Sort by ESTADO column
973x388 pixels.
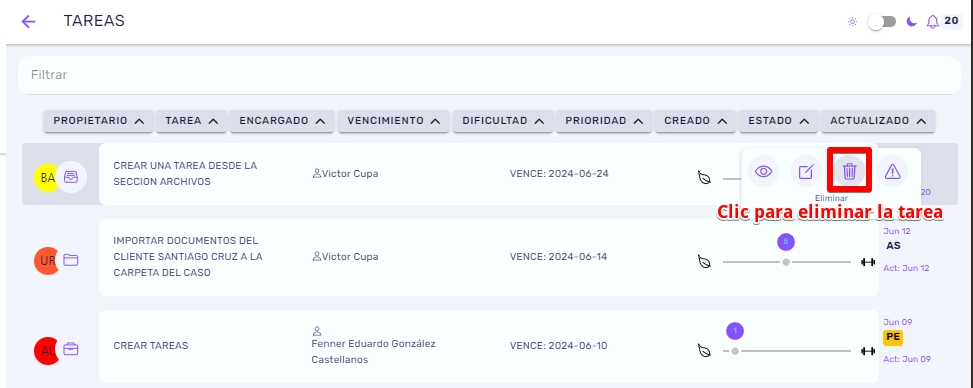778,121
